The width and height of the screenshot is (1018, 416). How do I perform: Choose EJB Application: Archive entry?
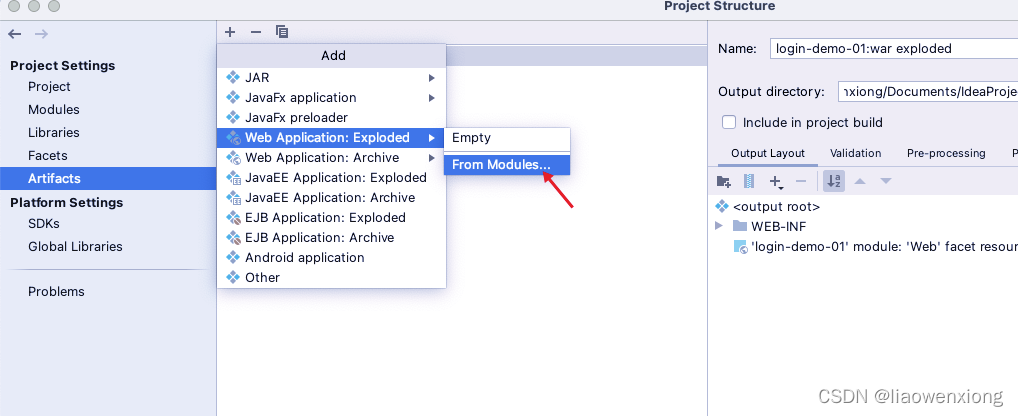click(331, 238)
